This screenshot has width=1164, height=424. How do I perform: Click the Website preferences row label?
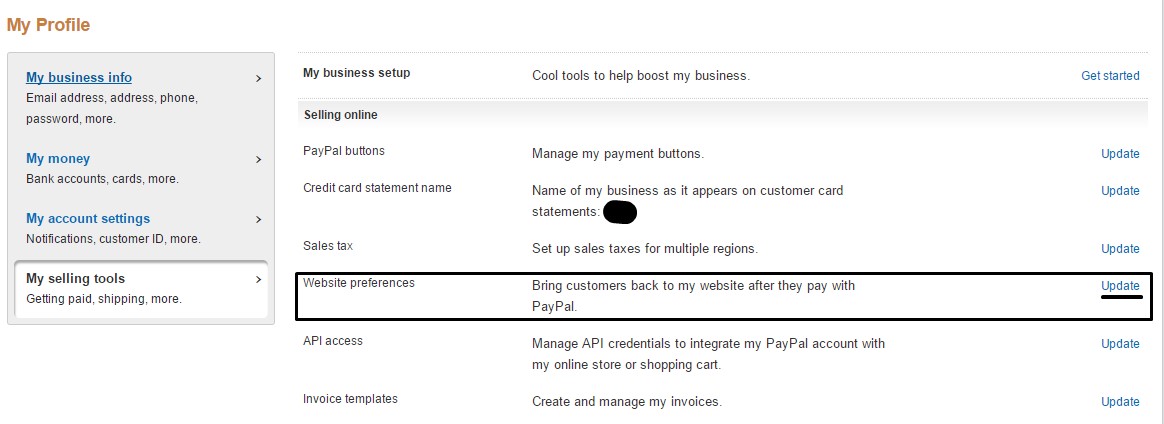359,283
